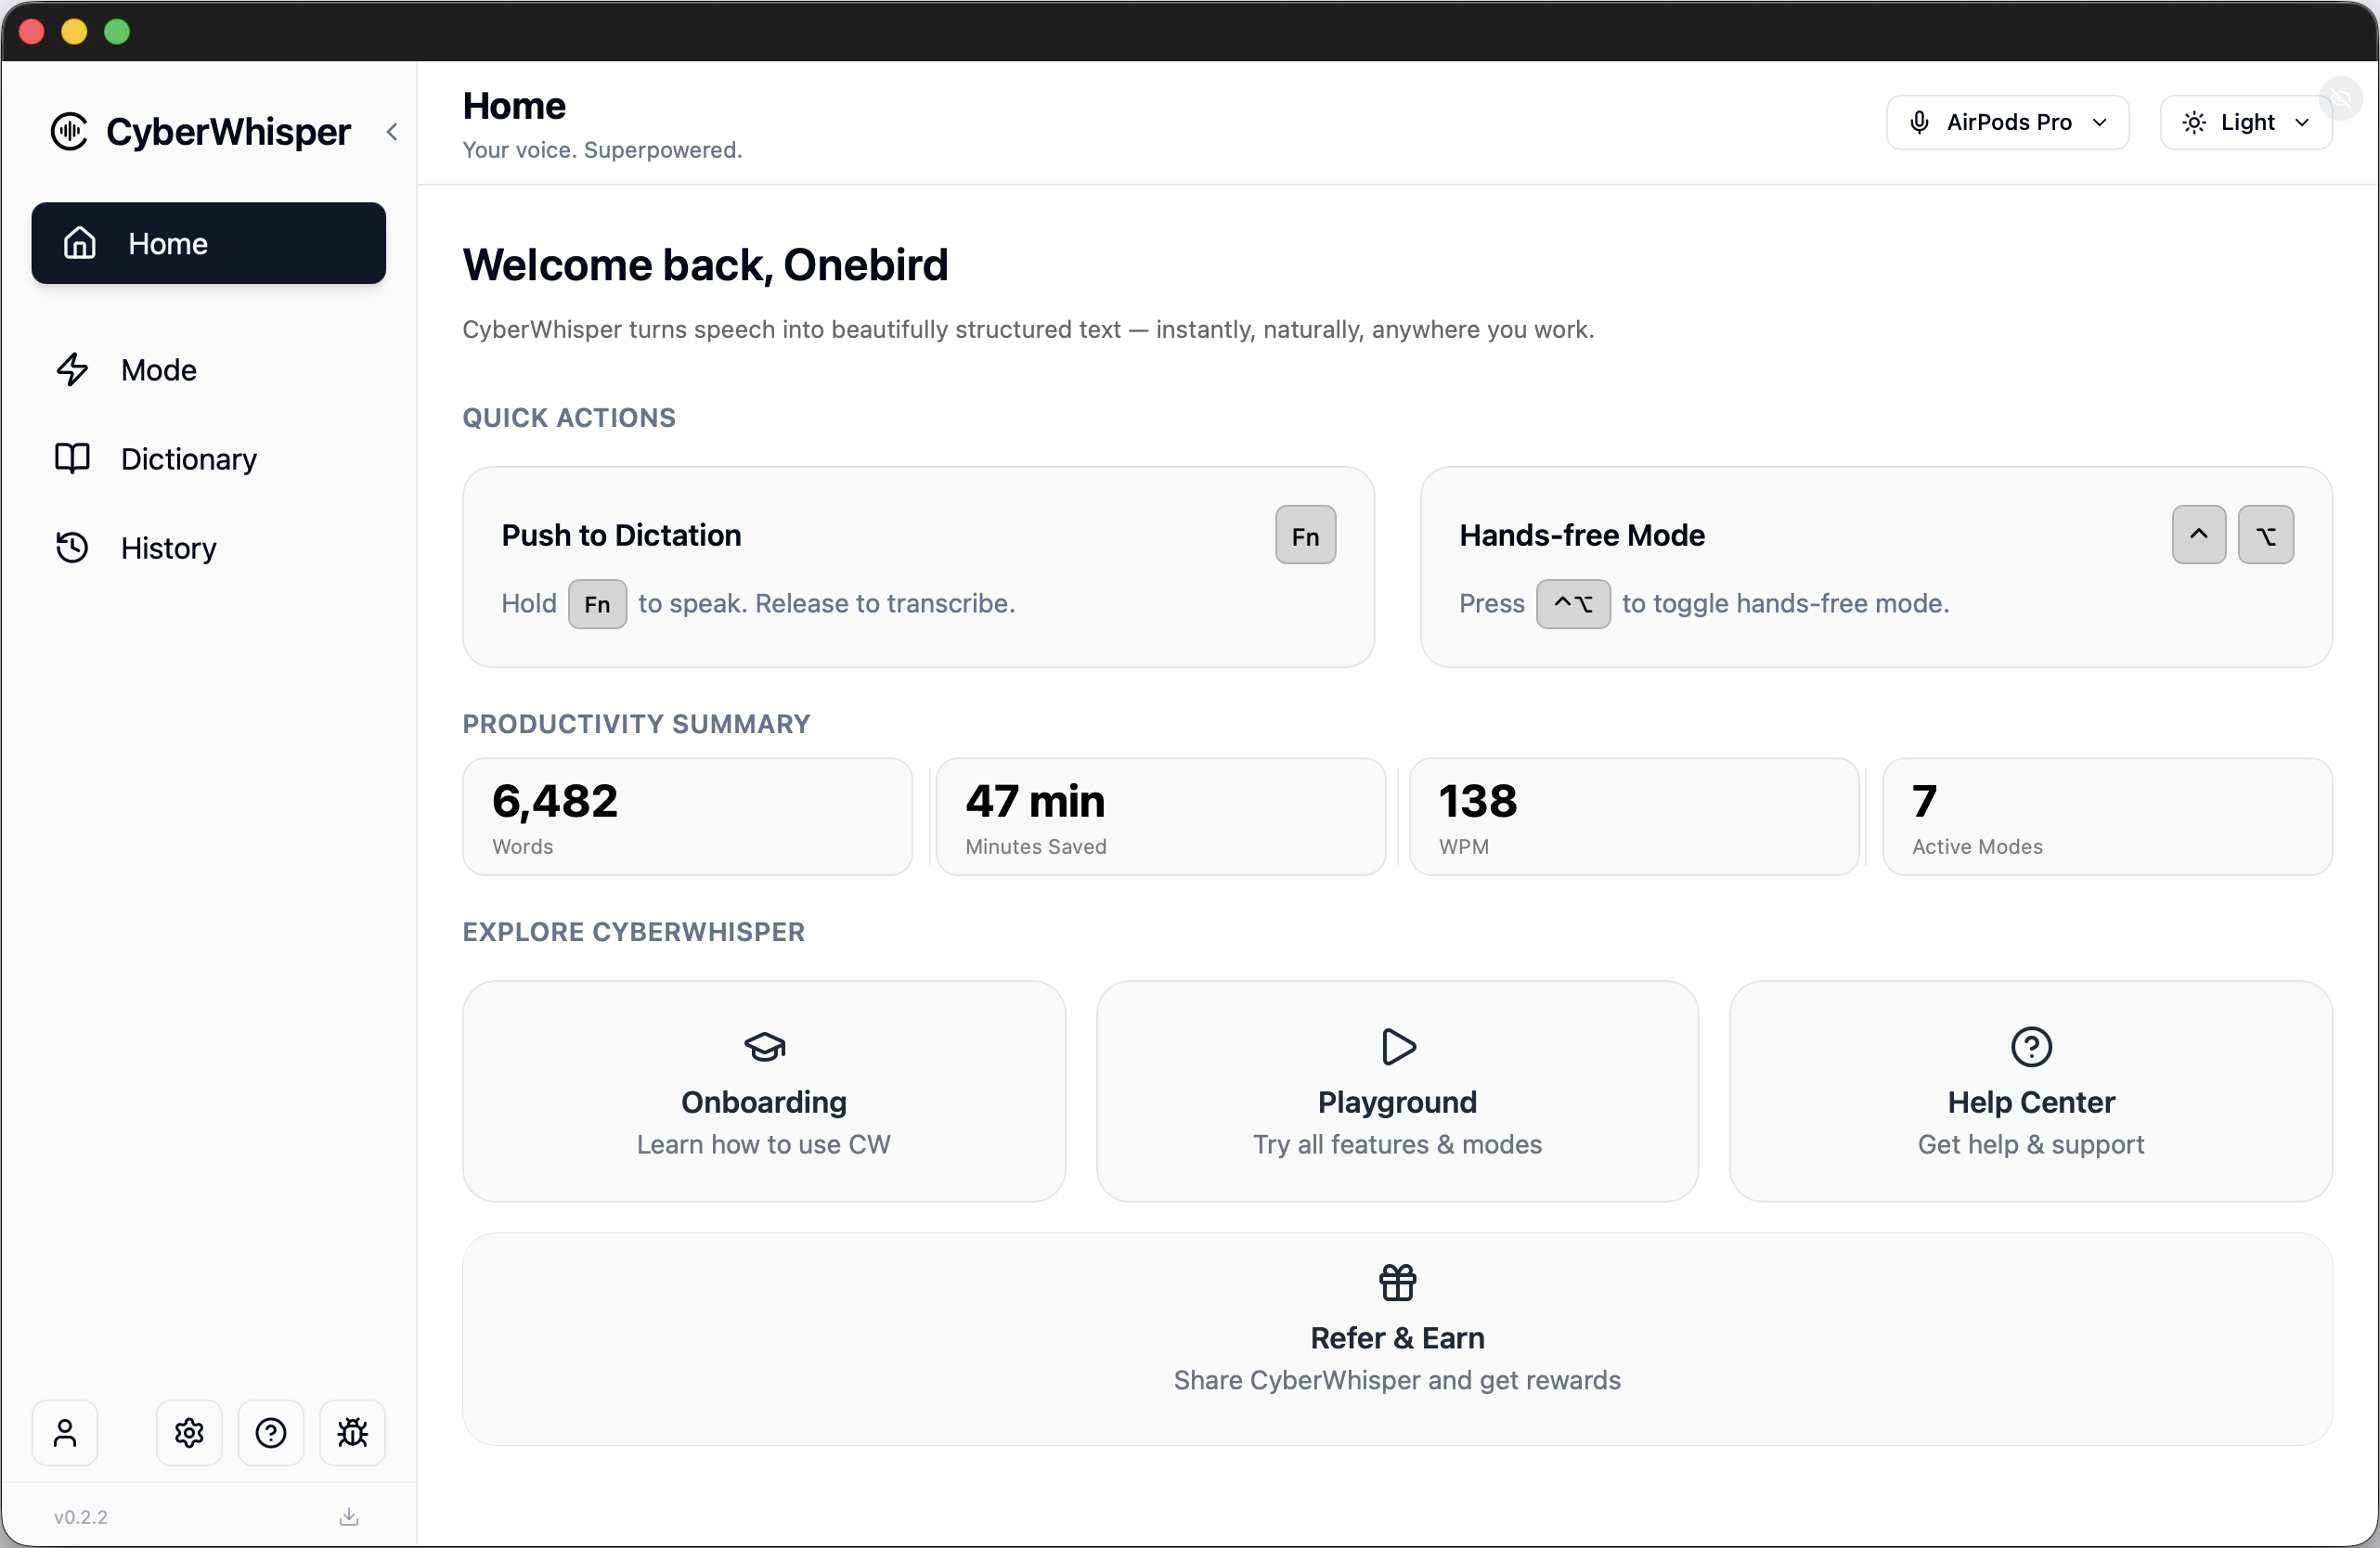Open the account profile icon in sidebar
This screenshot has width=2380, height=1548.
point(64,1432)
